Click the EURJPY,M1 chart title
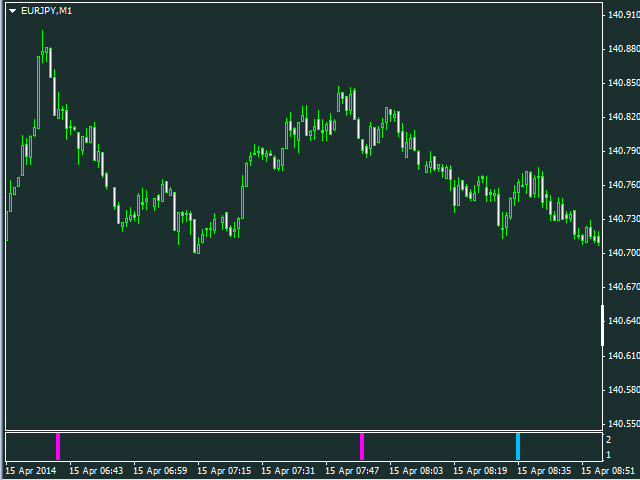This screenshot has height=480, width=640. 47,11
